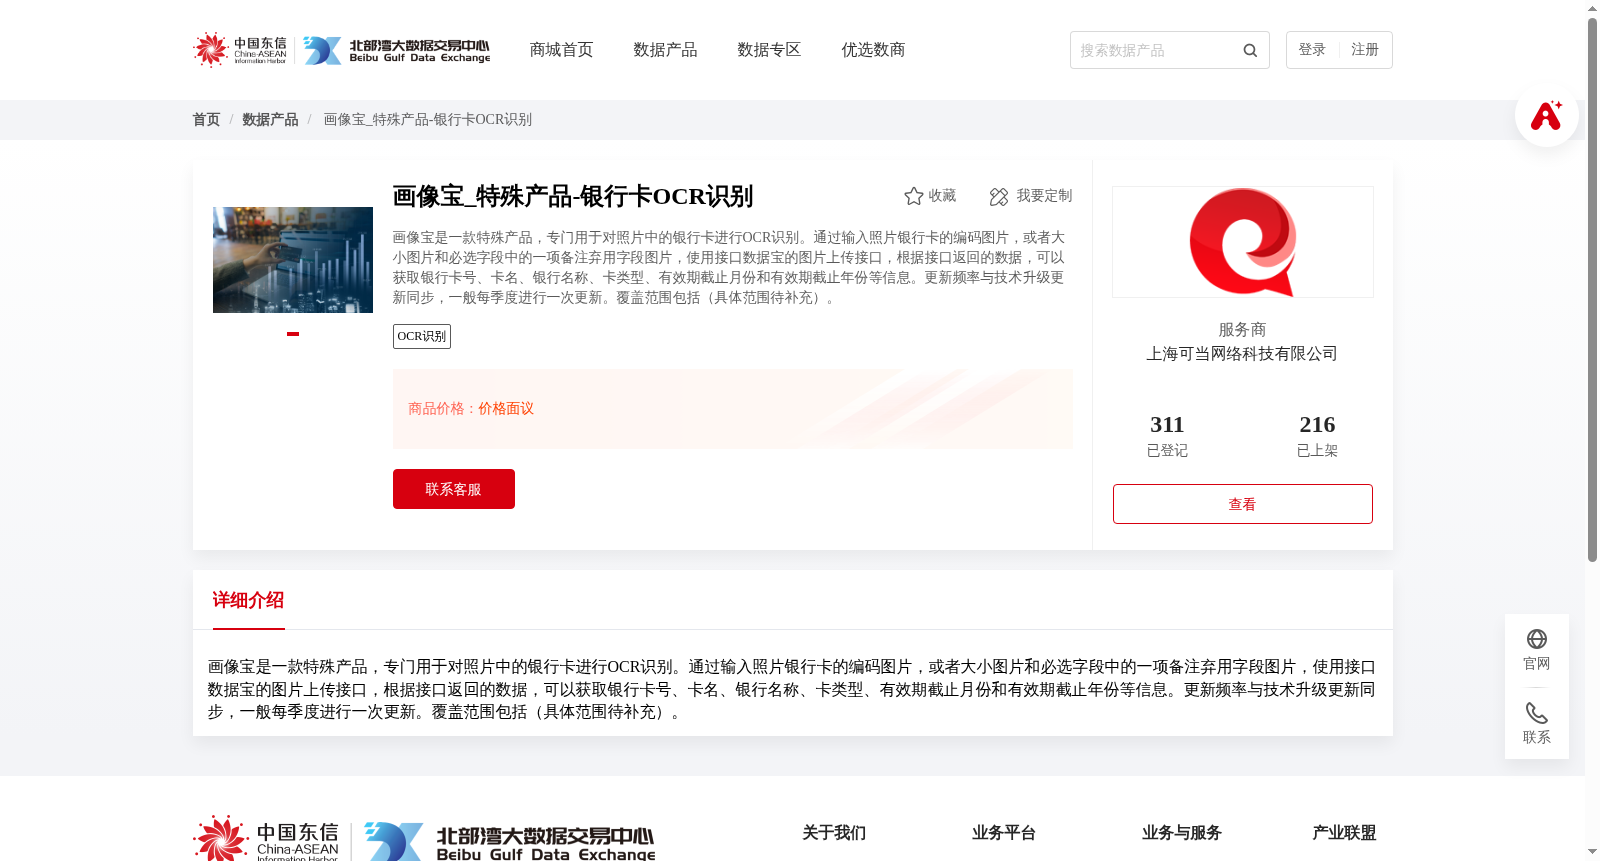This screenshot has height=861, width=1600.
Task: Open 优选数商 navigation item
Action: click(873, 50)
